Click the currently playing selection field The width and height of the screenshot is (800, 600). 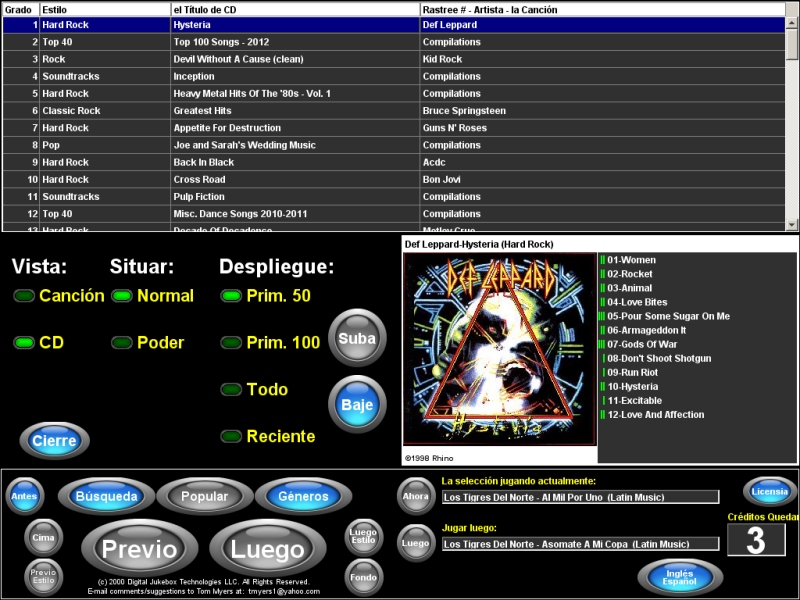click(x=581, y=497)
